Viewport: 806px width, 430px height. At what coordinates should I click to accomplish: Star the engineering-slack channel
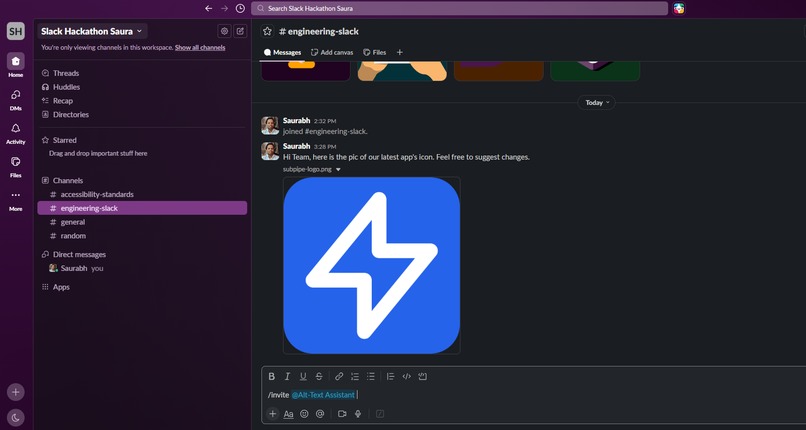point(267,31)
